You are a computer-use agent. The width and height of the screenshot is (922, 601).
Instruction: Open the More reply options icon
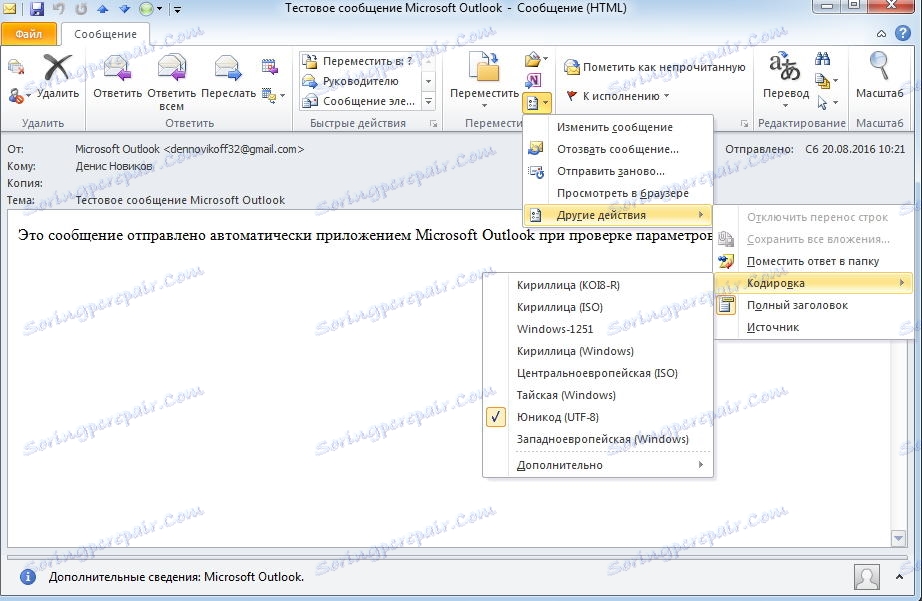[x=273, y=95]
